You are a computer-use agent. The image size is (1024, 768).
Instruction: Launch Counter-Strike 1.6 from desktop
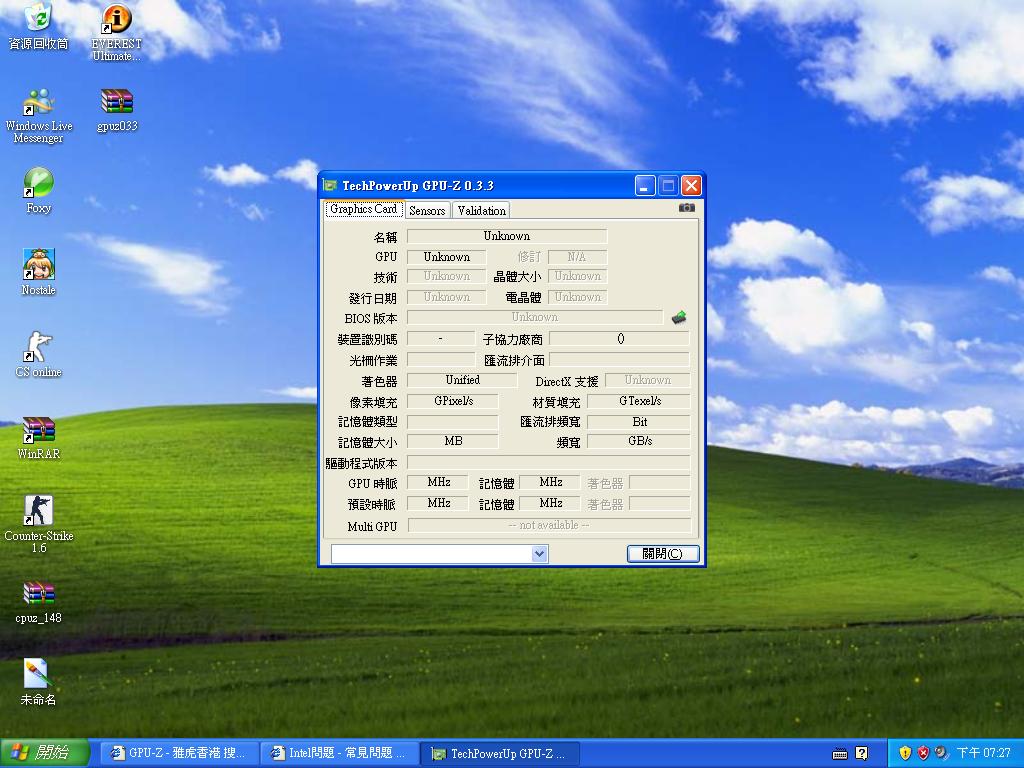pyautogui.click(x=38, y=511)
